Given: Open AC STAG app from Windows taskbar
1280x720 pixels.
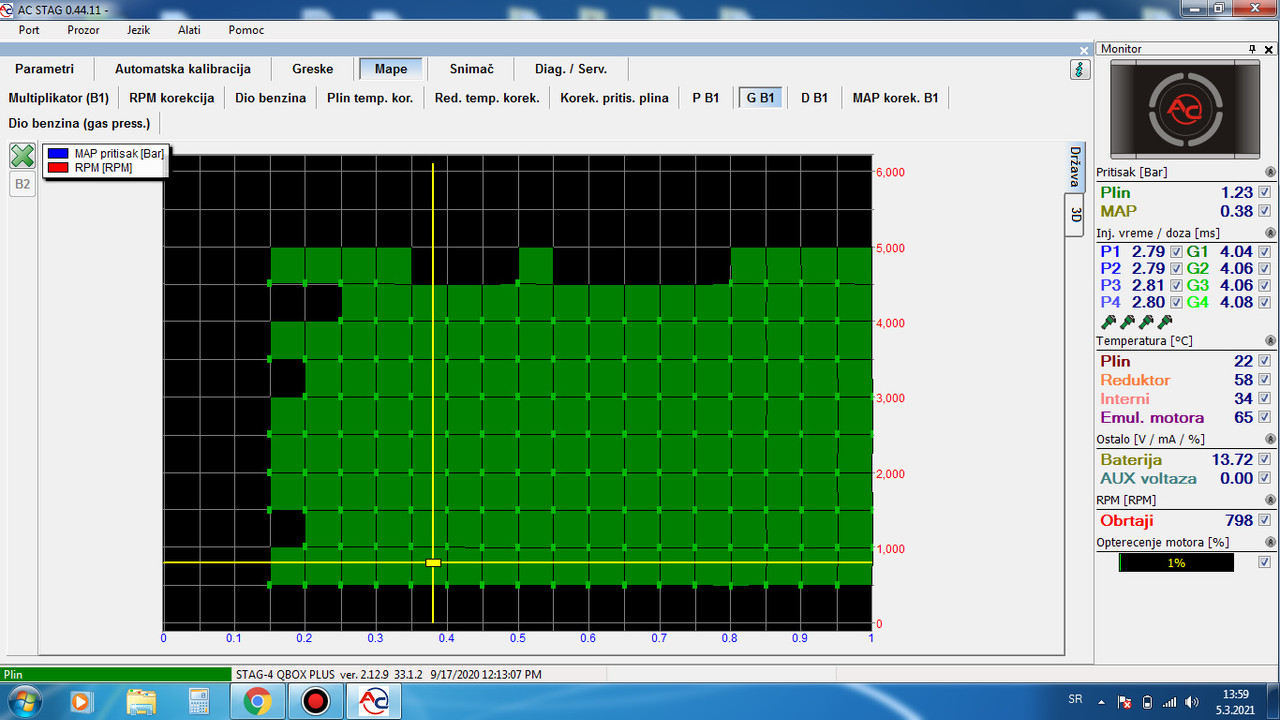Looking at the screenshot, I should point(374,700).
